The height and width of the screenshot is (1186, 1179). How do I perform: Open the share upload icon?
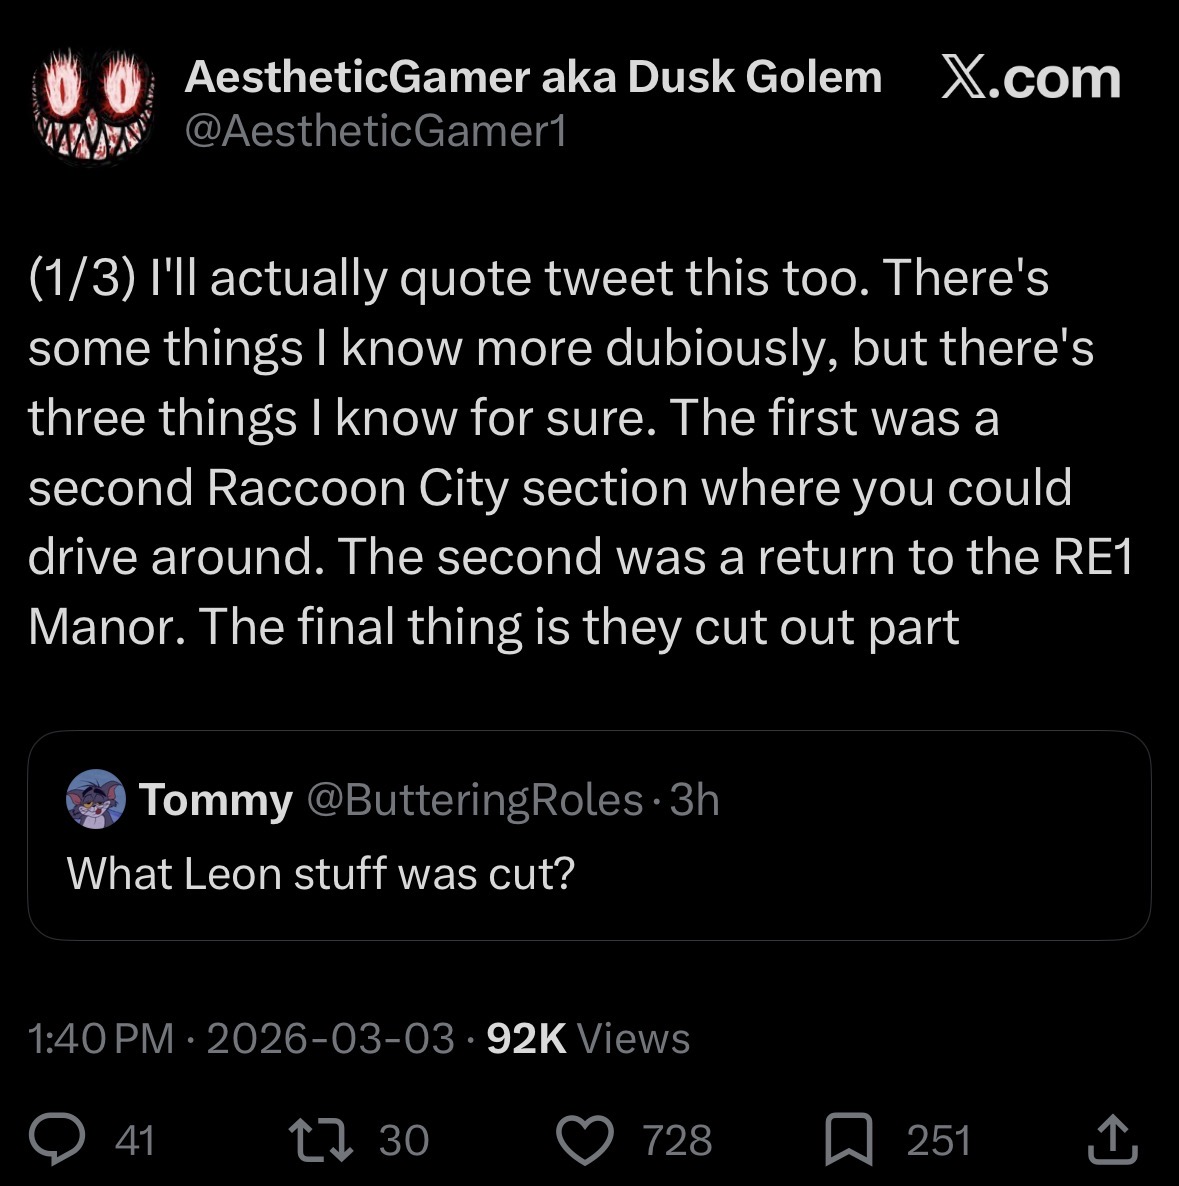pos(1112,1138)
